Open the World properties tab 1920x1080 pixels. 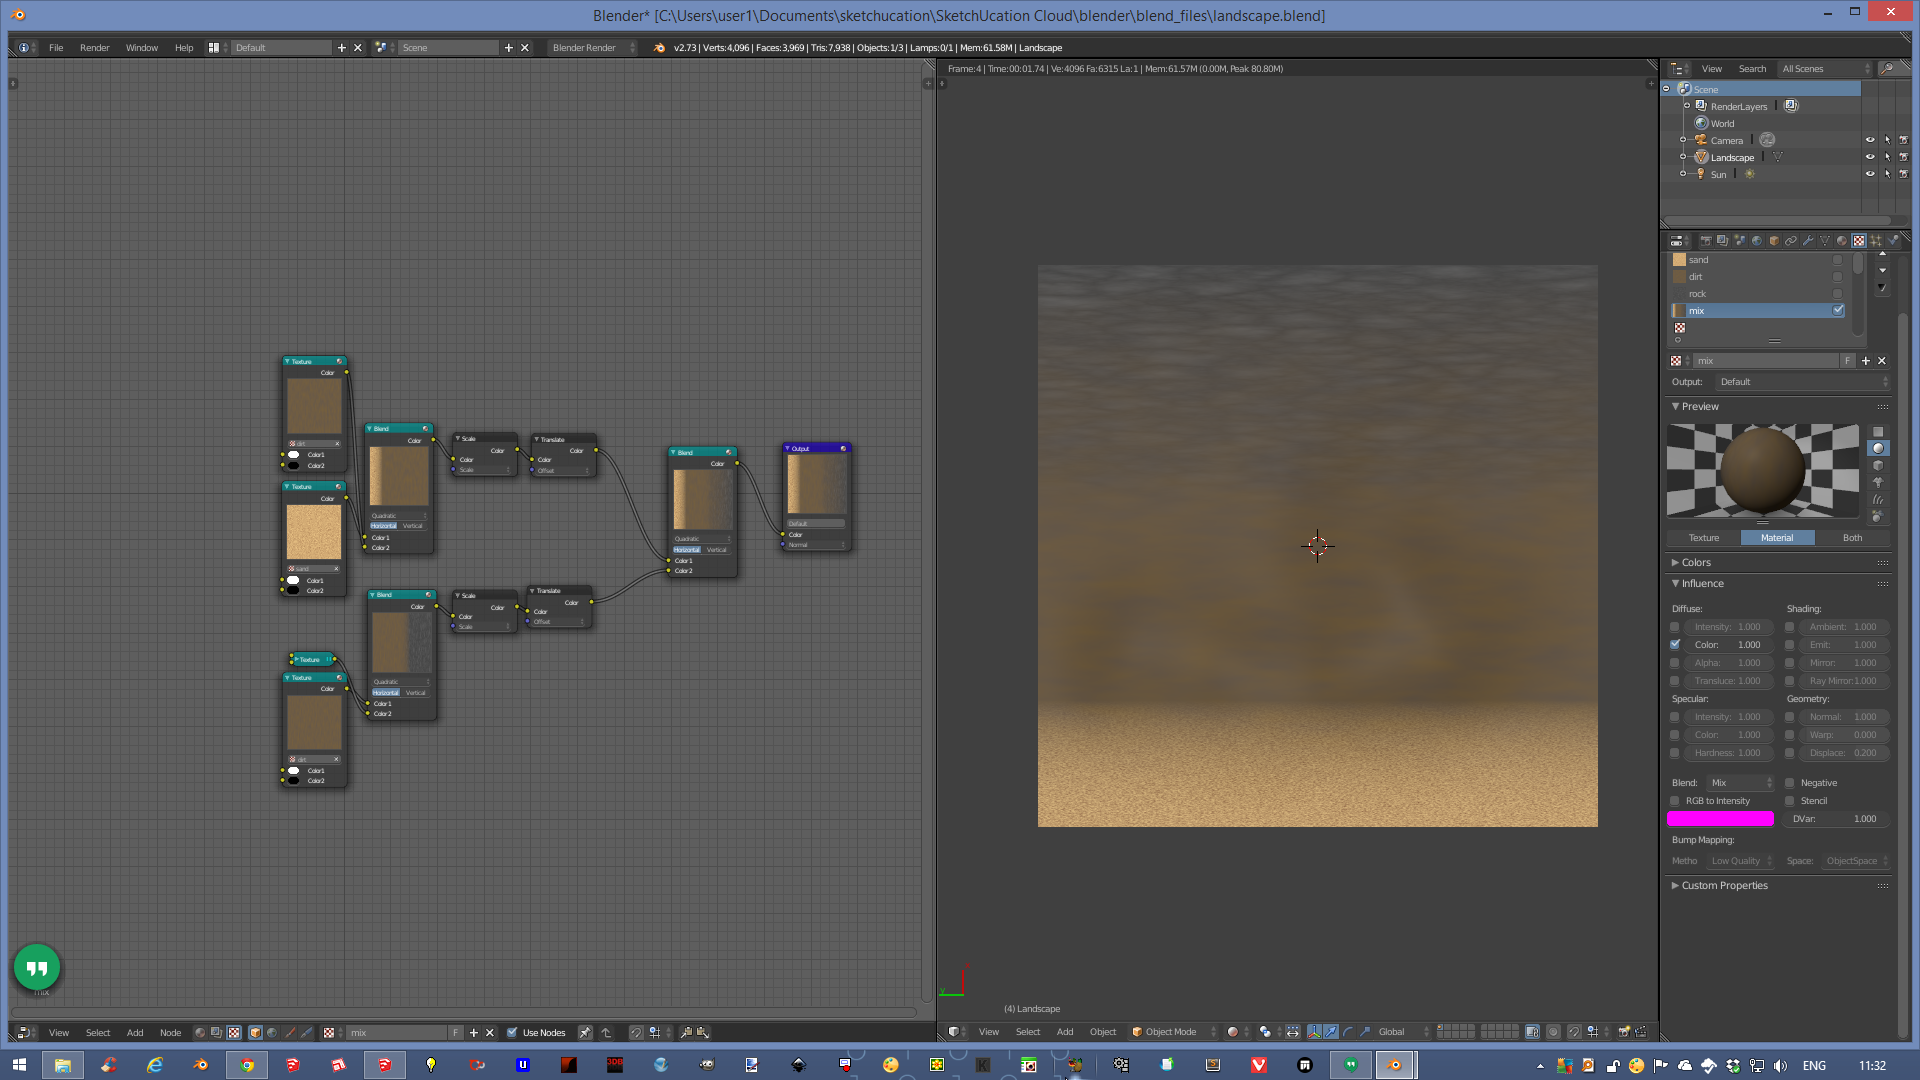coord(1756,241)
